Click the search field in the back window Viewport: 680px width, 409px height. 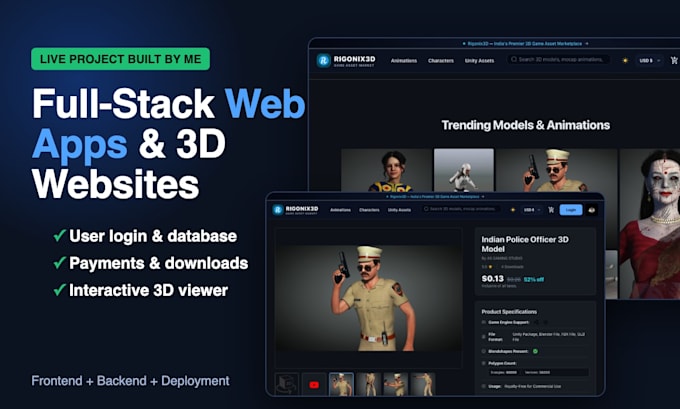click(x=559, y=59)
